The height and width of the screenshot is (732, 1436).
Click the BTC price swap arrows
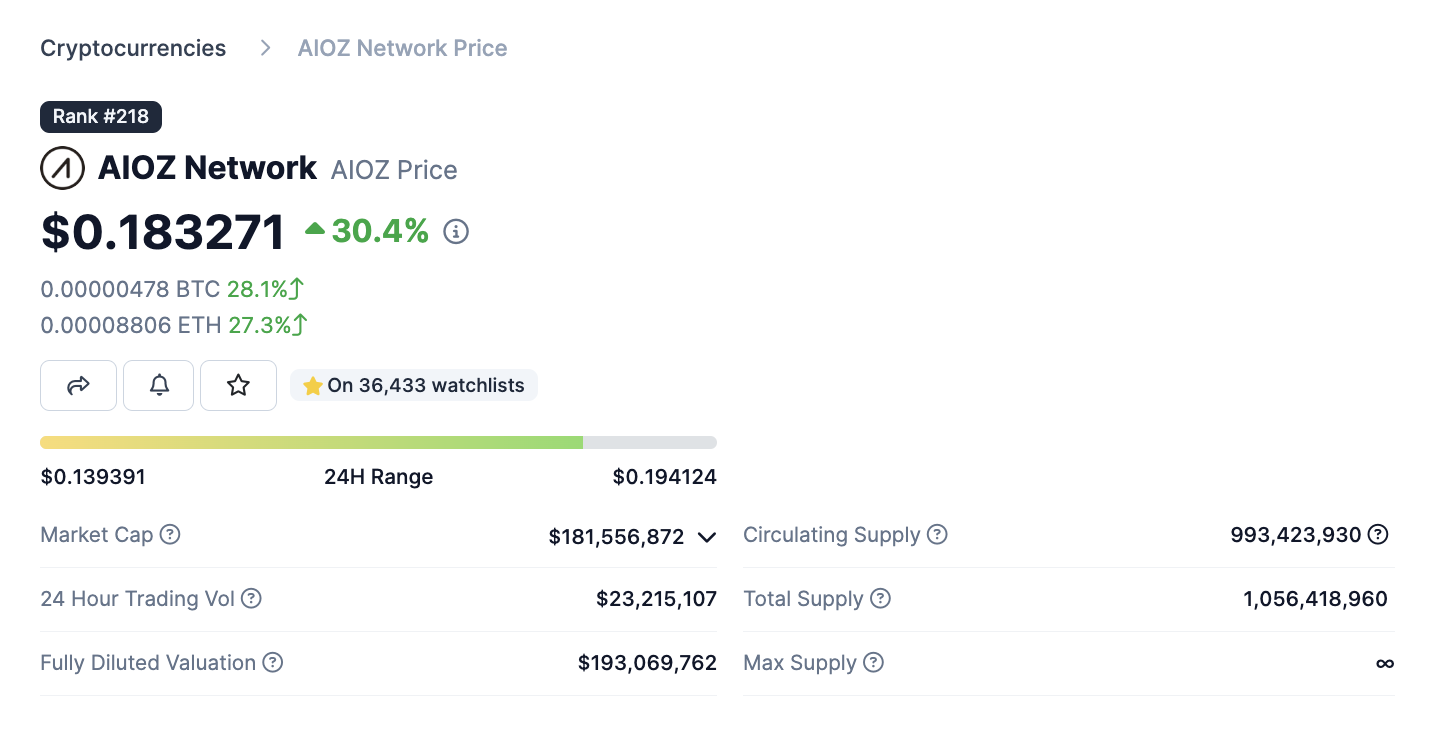point(297,289)
